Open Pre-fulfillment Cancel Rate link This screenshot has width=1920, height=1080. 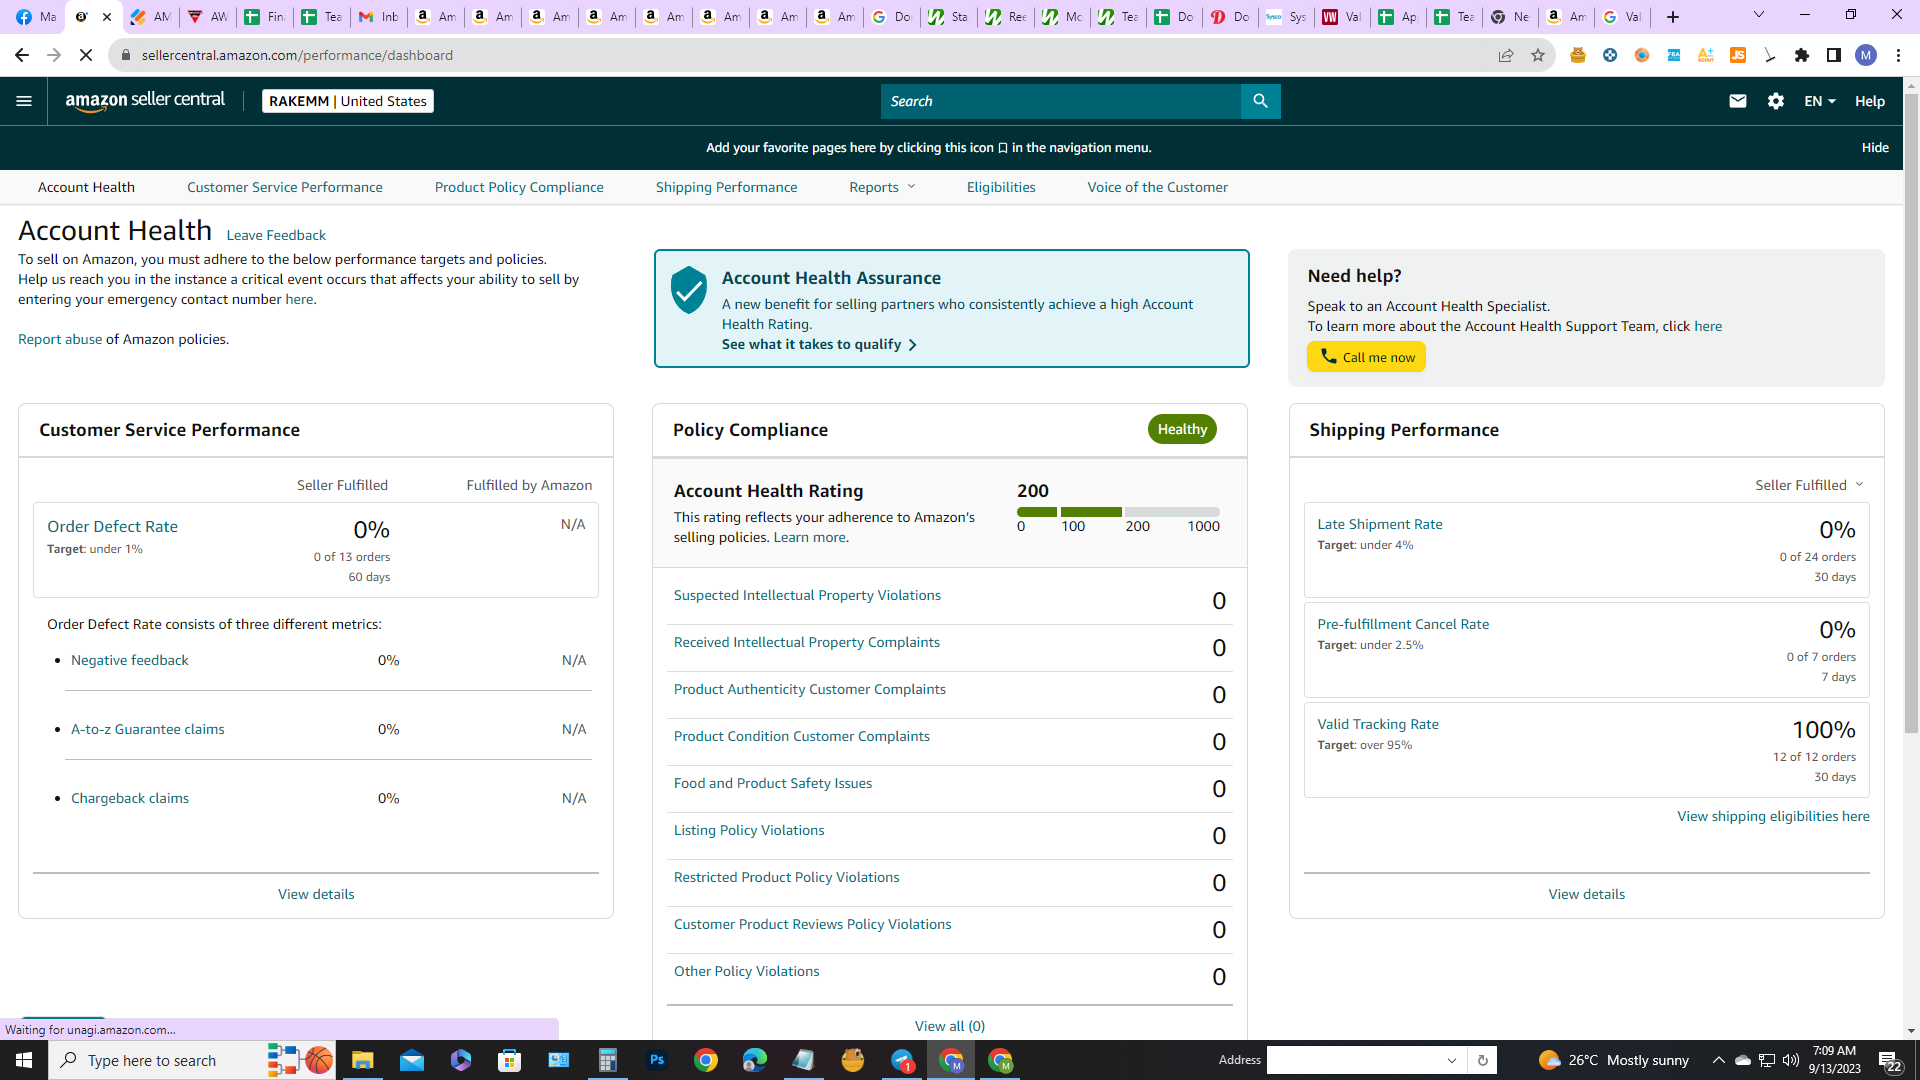[1403, 624]
